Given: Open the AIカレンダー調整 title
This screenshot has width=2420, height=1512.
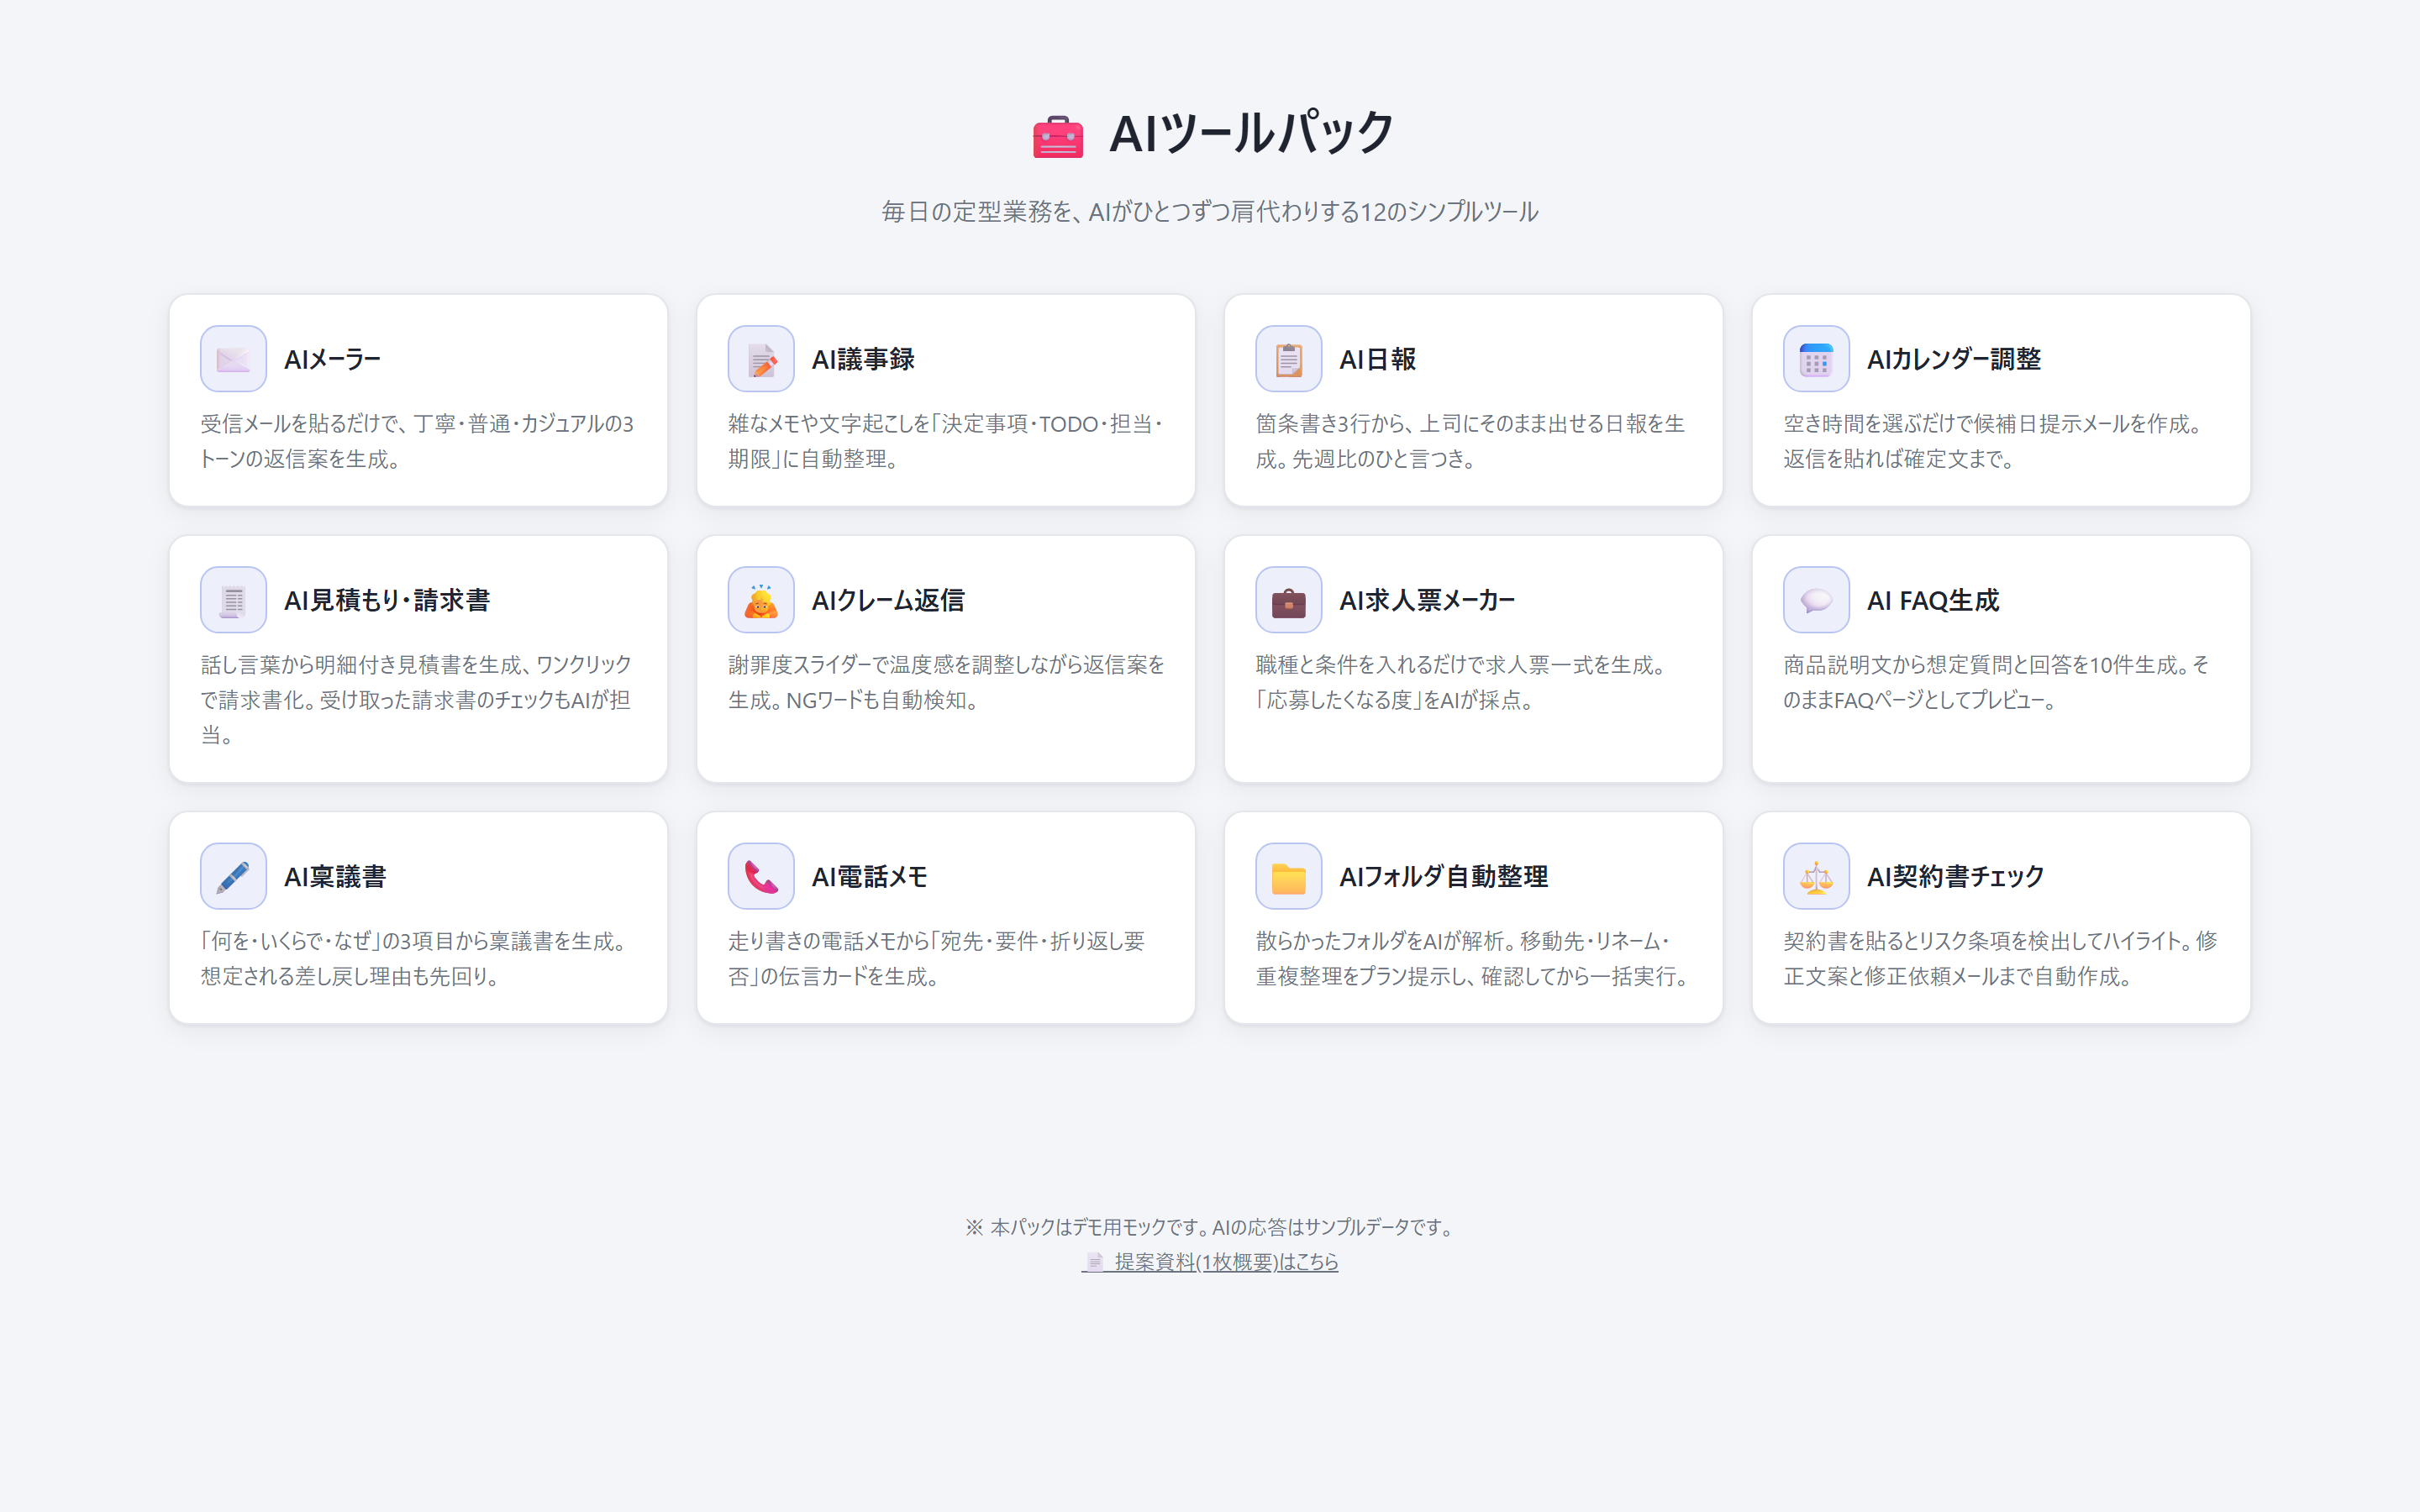Looking at the screenshot, I should click(1954, 359).
